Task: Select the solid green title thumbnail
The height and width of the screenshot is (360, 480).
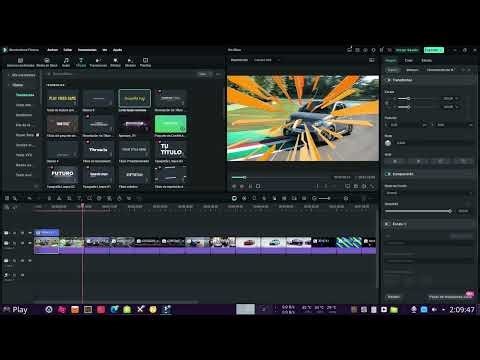Action: 171,124
